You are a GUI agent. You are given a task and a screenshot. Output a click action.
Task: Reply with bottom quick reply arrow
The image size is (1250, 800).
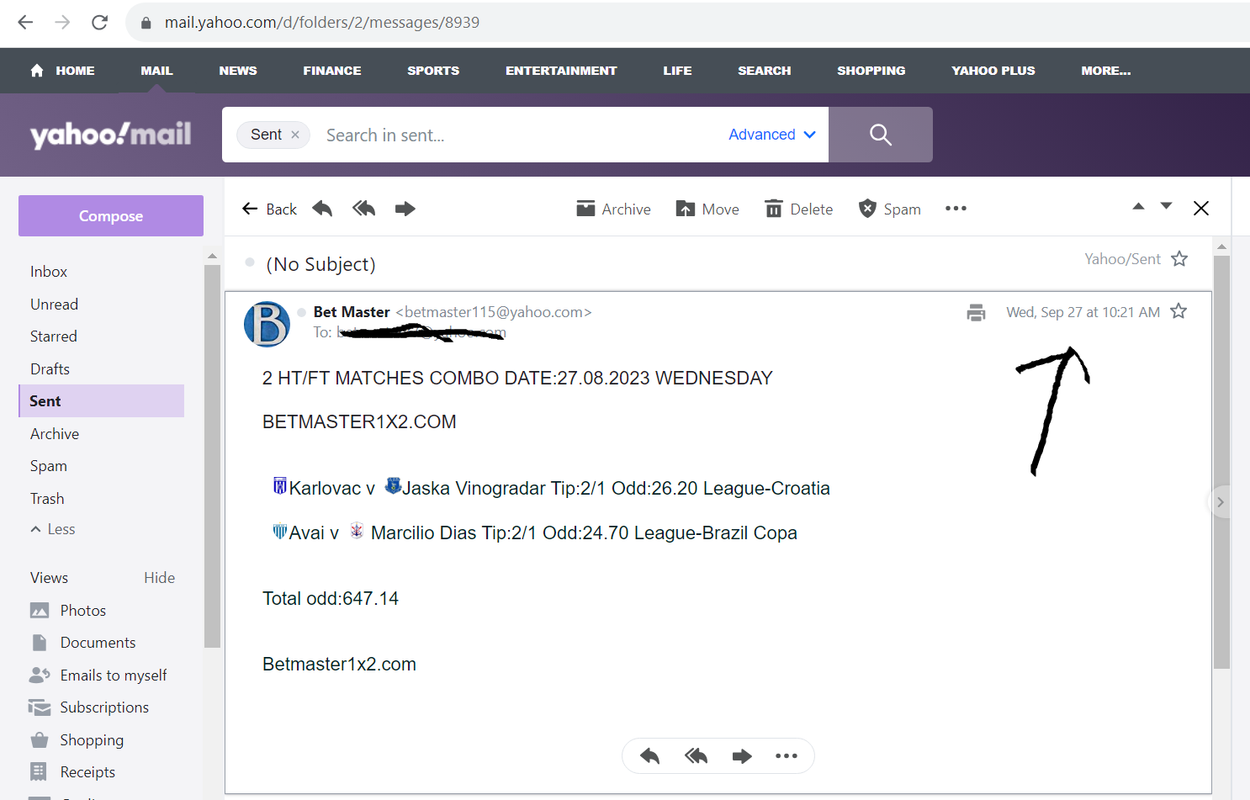coord(650,756)
